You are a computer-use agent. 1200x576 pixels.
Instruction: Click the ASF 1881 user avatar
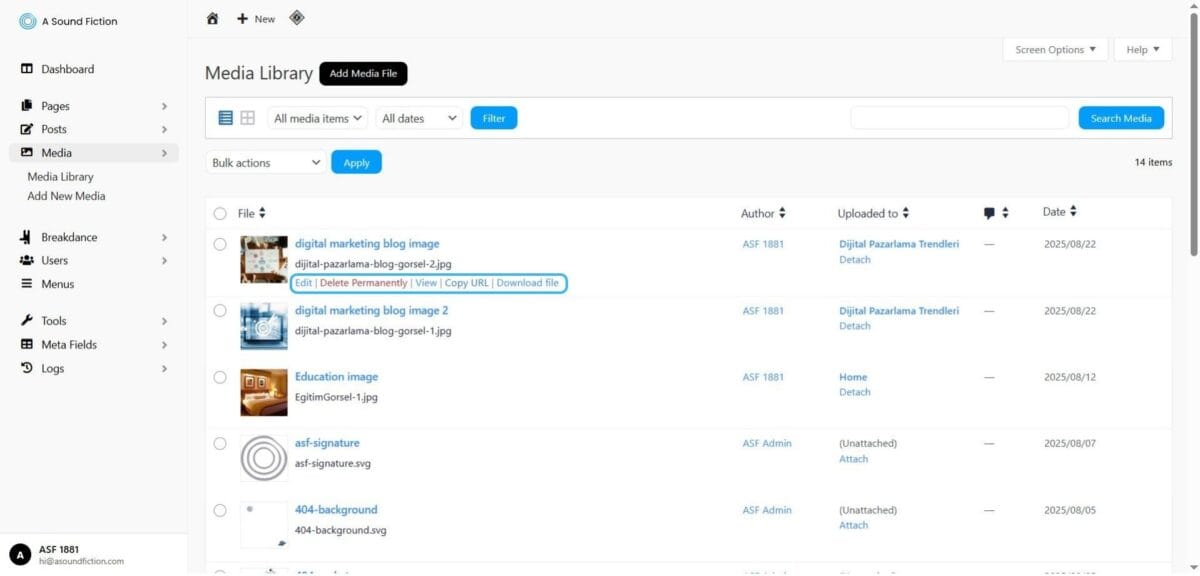click(20, 554)
